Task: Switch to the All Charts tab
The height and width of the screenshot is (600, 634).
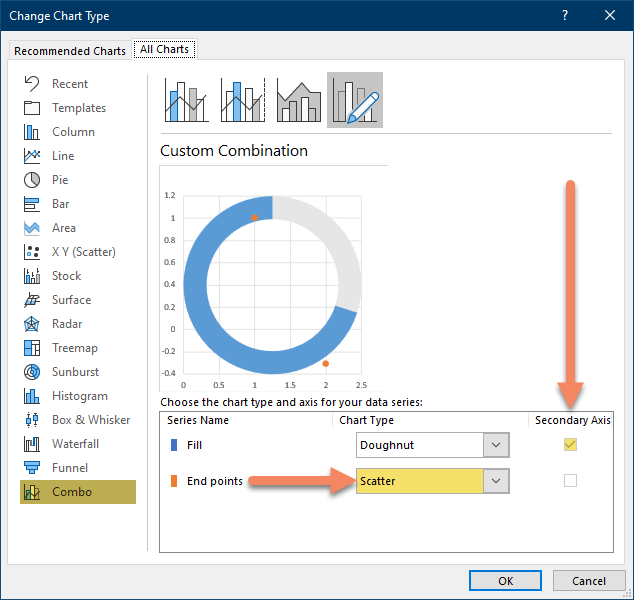Action: coord(165,49)
